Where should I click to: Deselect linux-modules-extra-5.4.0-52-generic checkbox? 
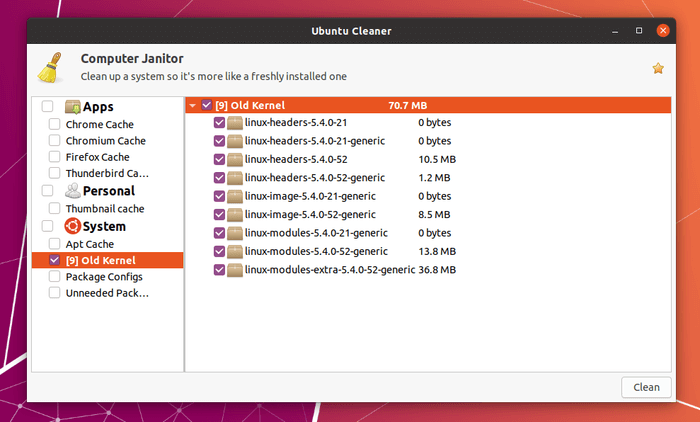pos(219,269)
